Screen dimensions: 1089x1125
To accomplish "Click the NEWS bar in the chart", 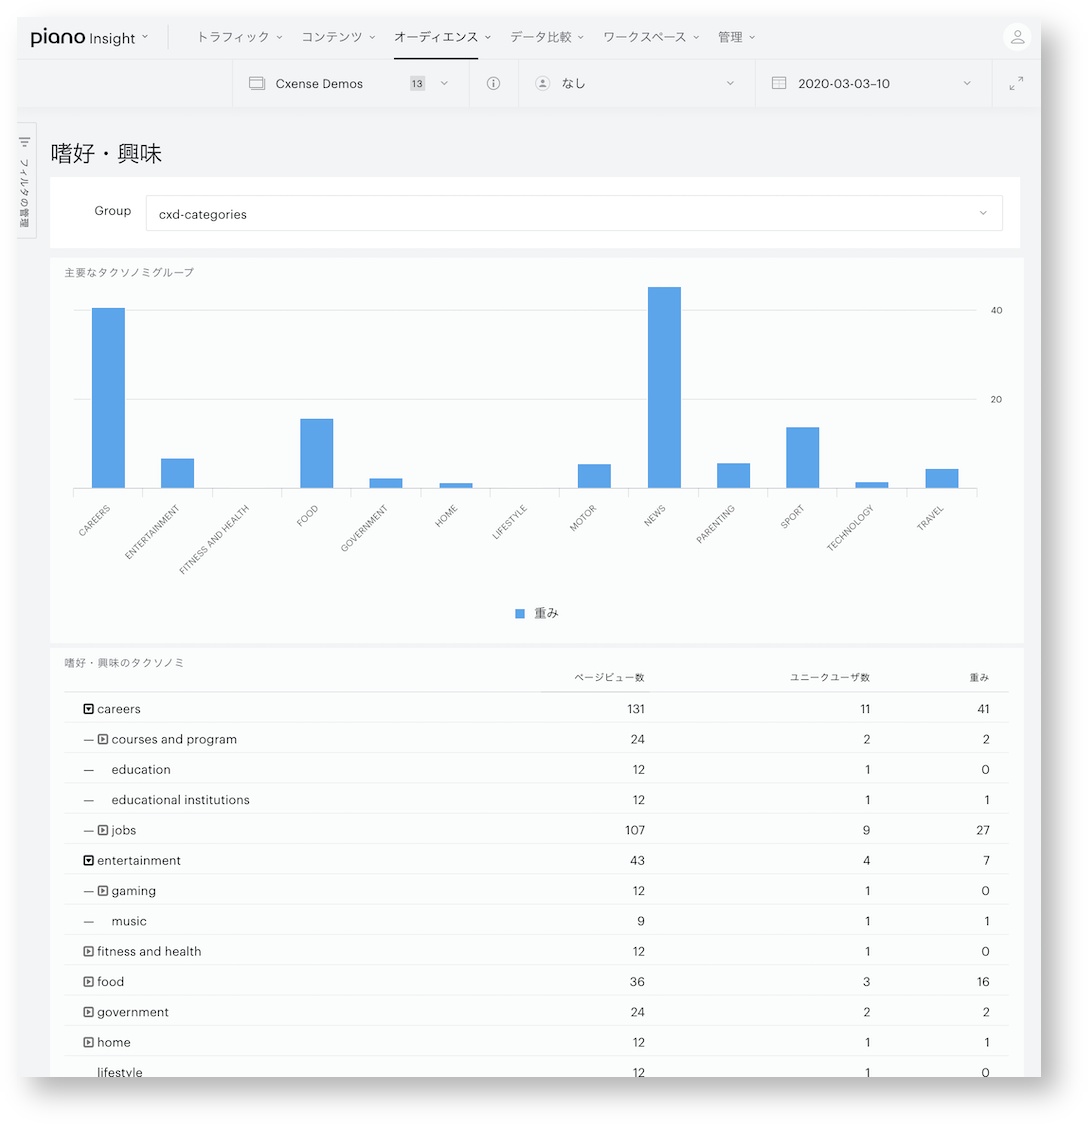I will [664, 387].
